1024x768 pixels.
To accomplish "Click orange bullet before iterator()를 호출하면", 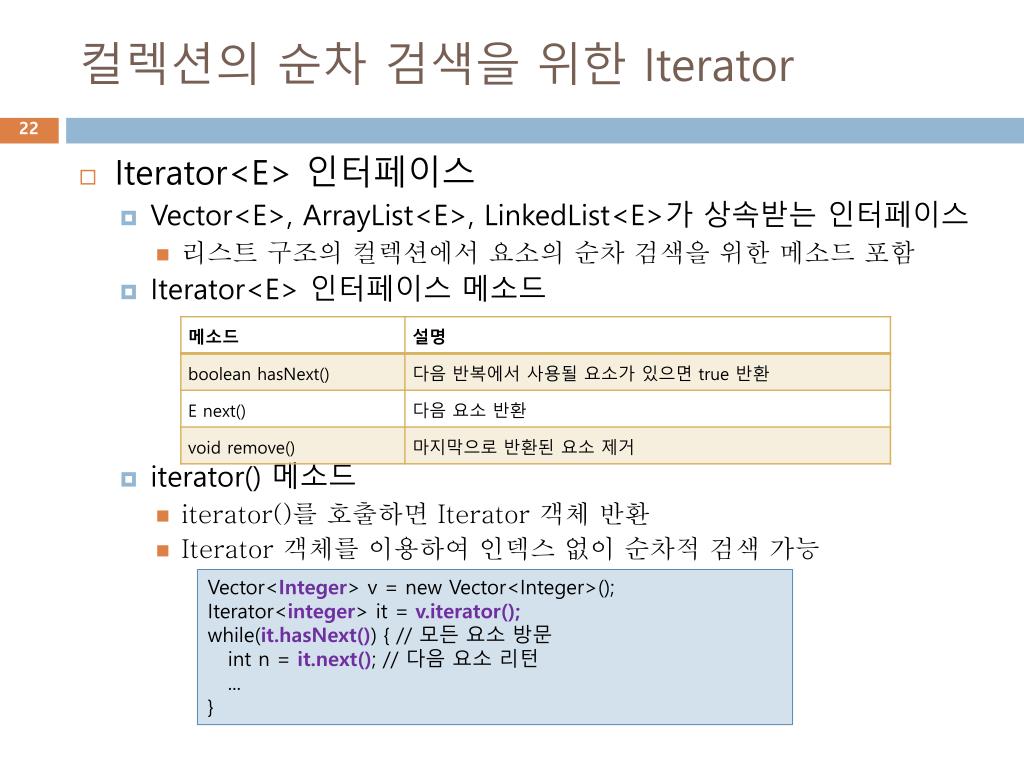I will coord(163,517).
